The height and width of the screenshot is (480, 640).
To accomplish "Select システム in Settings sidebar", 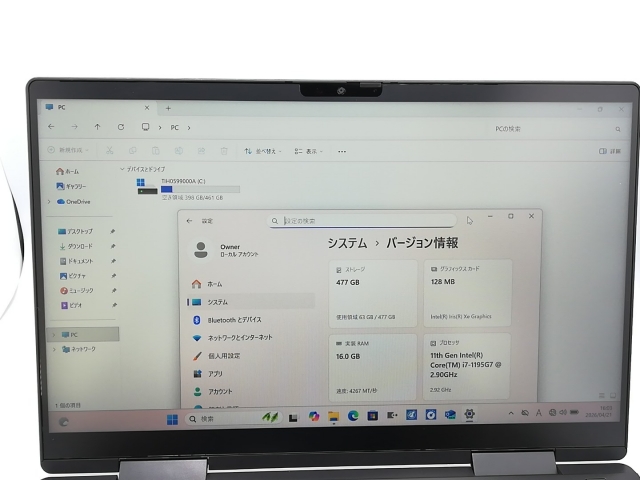I will 250,302.
